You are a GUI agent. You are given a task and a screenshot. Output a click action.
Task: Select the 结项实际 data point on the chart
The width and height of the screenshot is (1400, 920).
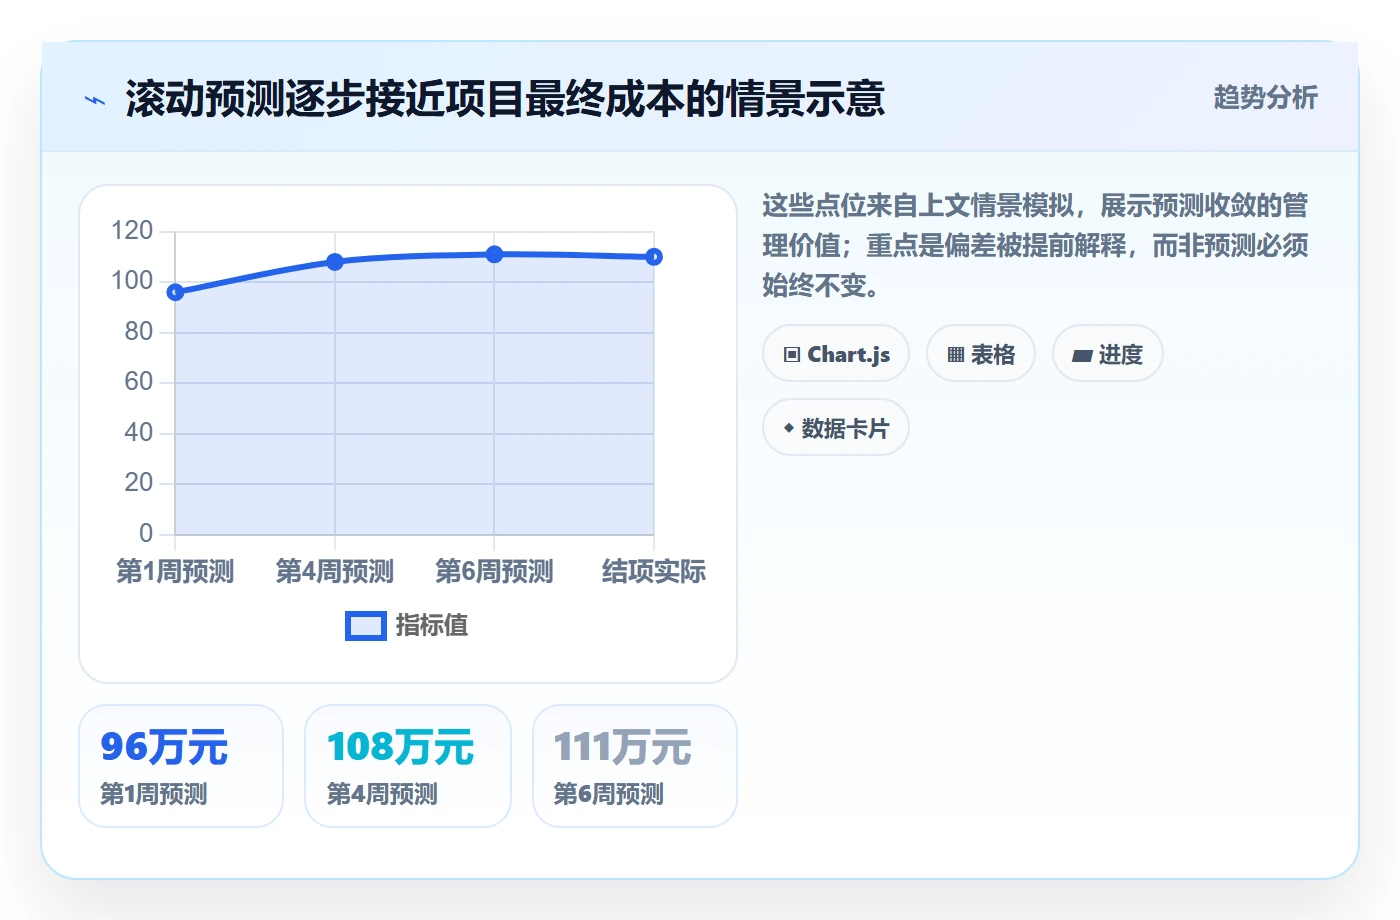[654, 257]
